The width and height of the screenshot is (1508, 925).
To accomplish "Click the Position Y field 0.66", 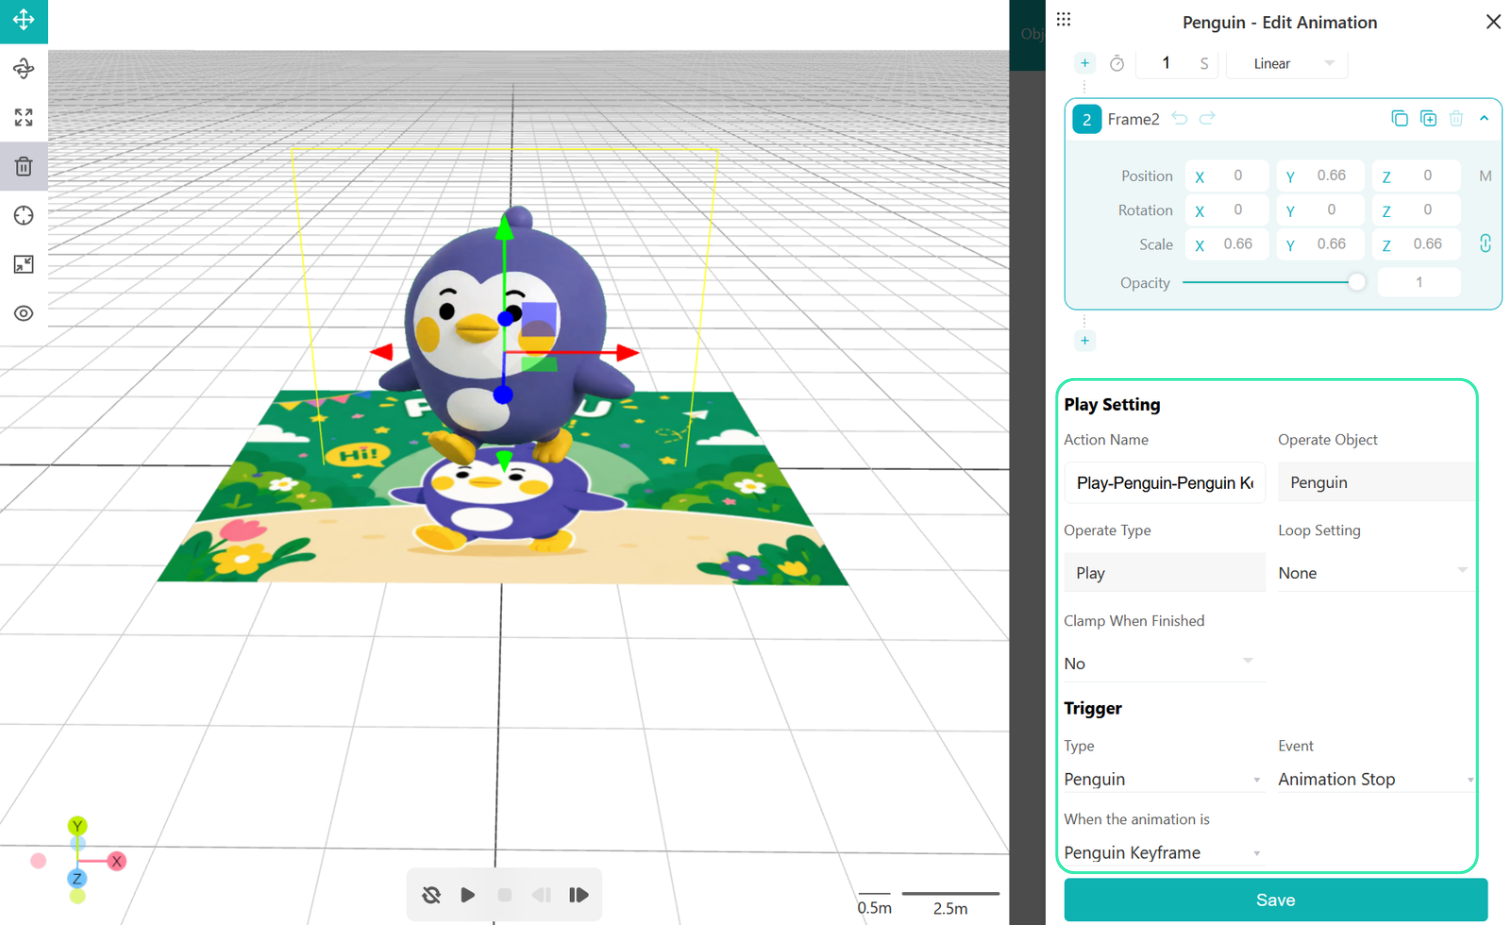I will [x=1320, y=176].
